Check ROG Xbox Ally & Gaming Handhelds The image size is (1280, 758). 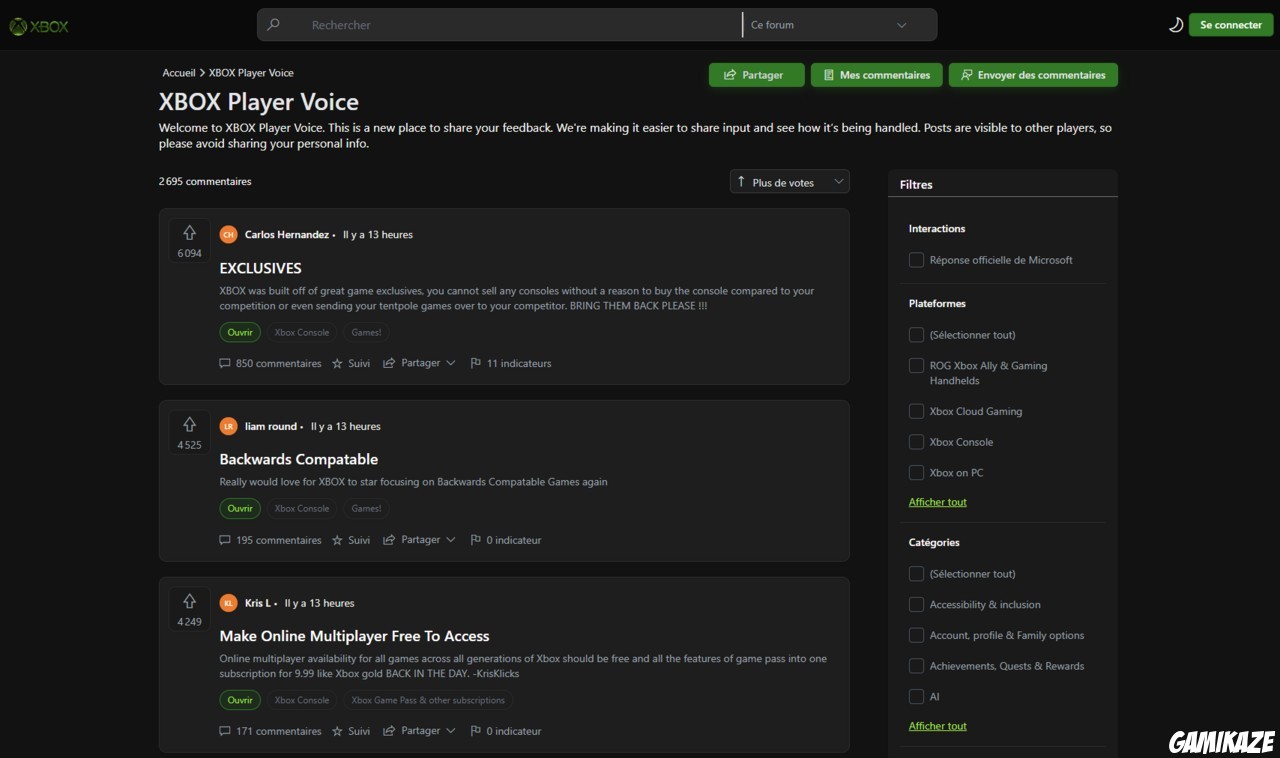pos(916,366)
